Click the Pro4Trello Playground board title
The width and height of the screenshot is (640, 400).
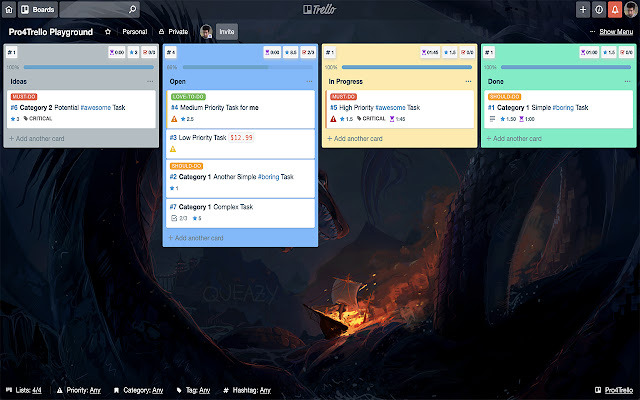51,32
